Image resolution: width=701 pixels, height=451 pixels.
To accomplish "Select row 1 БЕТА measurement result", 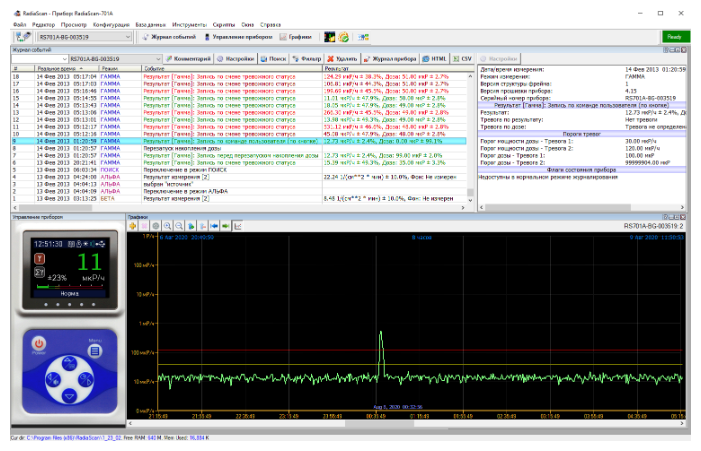I will [x=239, y=198].
